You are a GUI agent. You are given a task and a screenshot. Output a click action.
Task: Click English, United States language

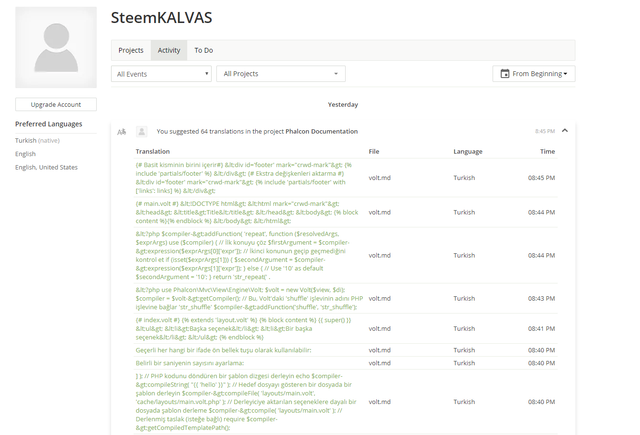point(46,167)
